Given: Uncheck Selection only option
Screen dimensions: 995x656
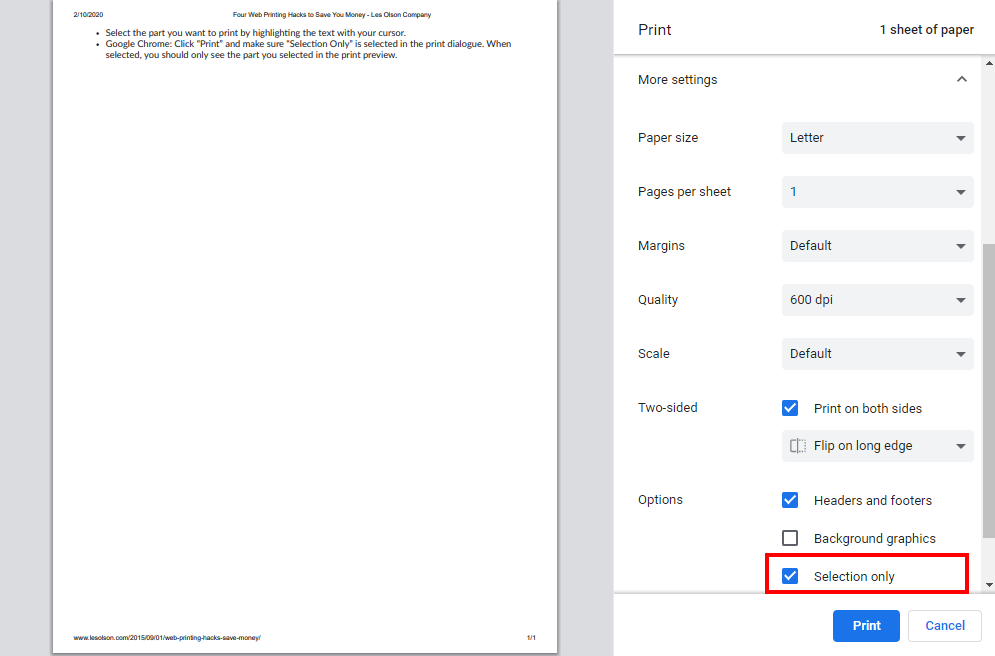Looking at the screenshot, I should click(790, 576).
